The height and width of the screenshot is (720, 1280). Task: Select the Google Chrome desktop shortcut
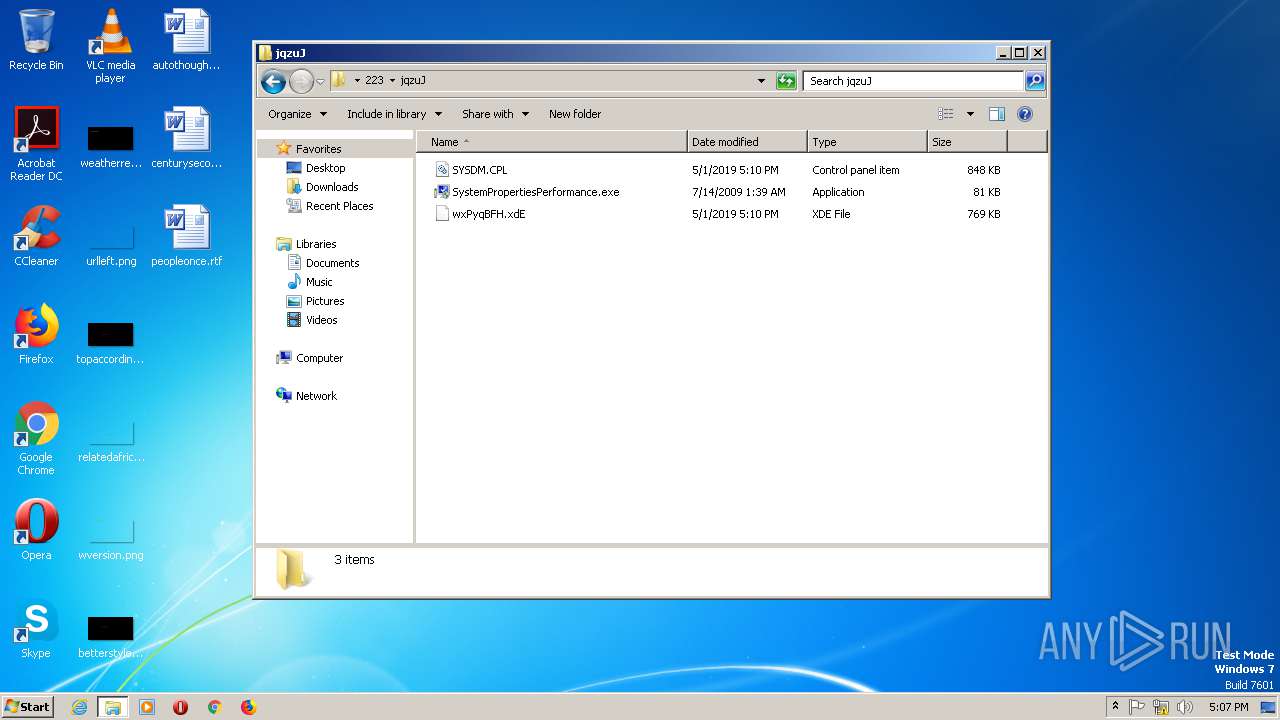click(x=36, y=438)
